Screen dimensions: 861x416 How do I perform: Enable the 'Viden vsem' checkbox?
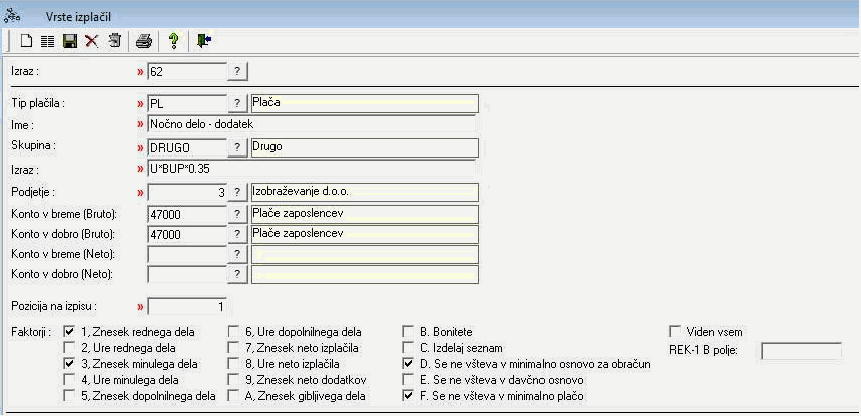pyautogui.click(x=675, y=331)
